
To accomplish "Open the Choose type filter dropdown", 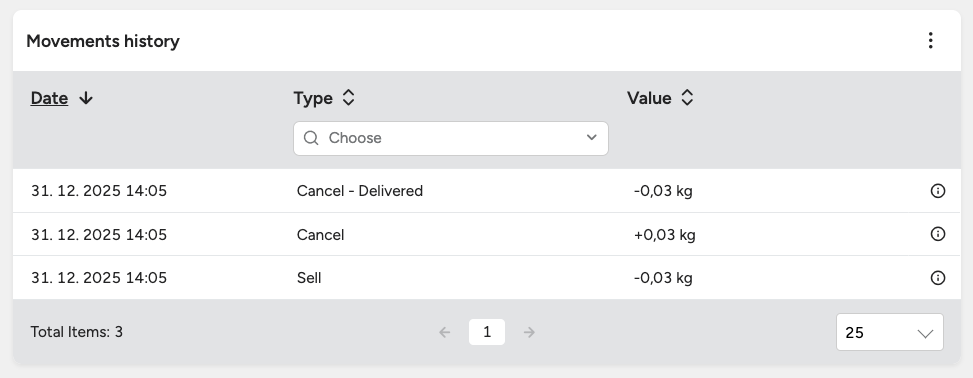I will point(451,138).
